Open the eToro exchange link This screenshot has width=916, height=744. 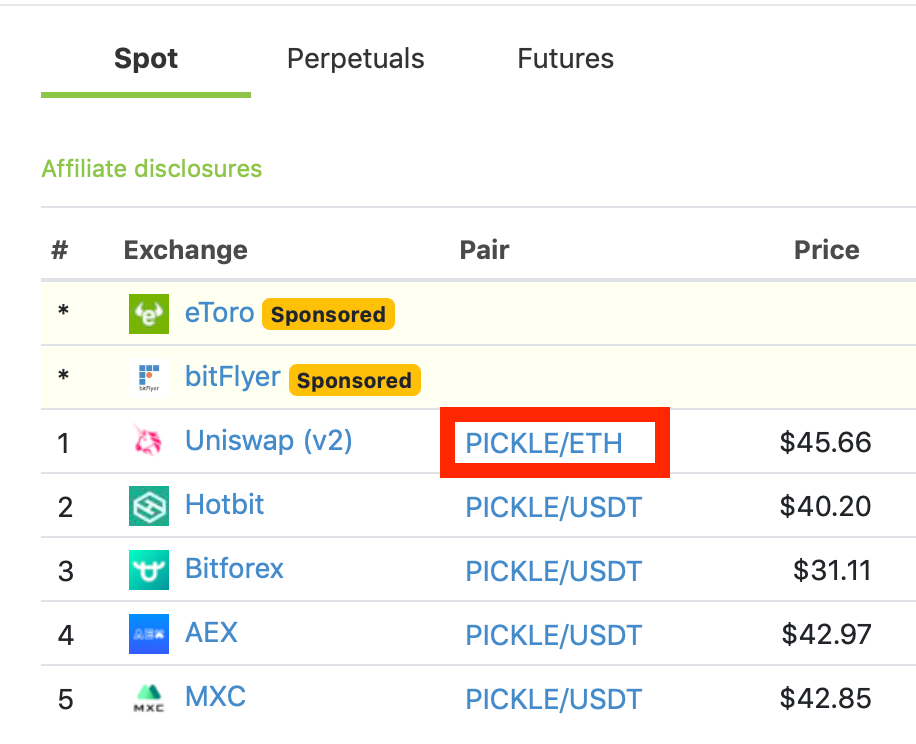220,313
